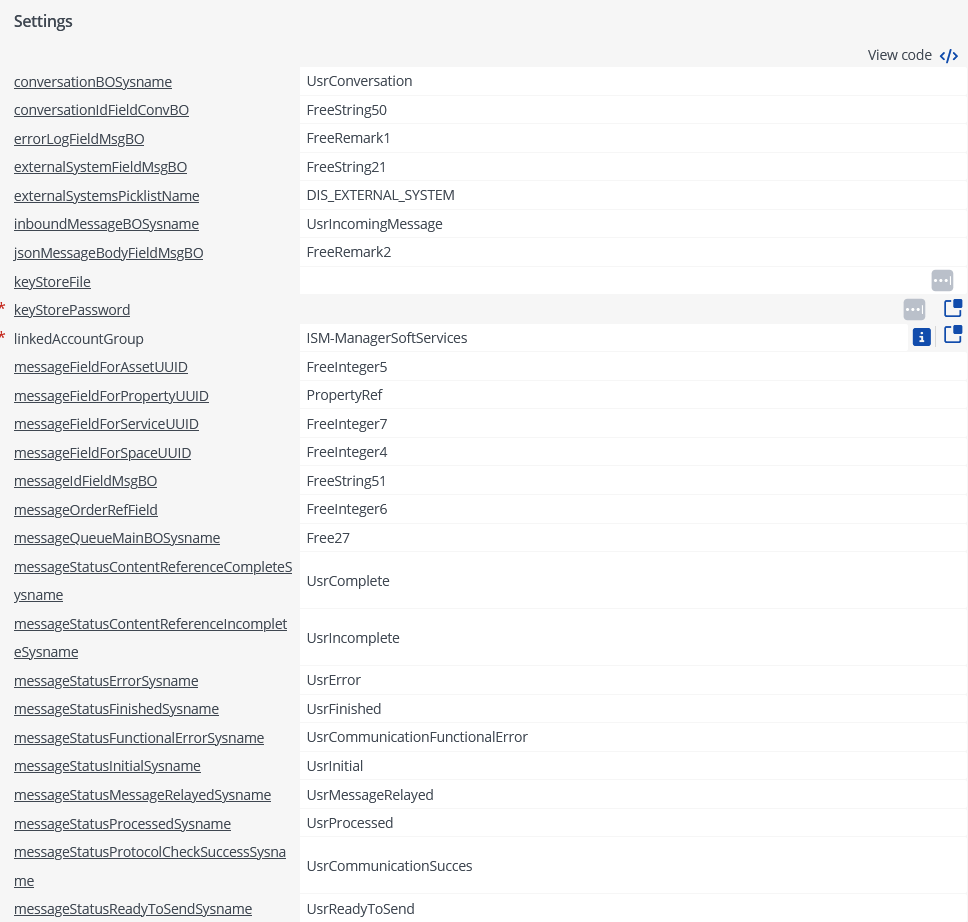Click the blue square pop-out icon for linkedAccountGroup
The height and width of the screenshot is (922, 968).
[x=953, y=334]
